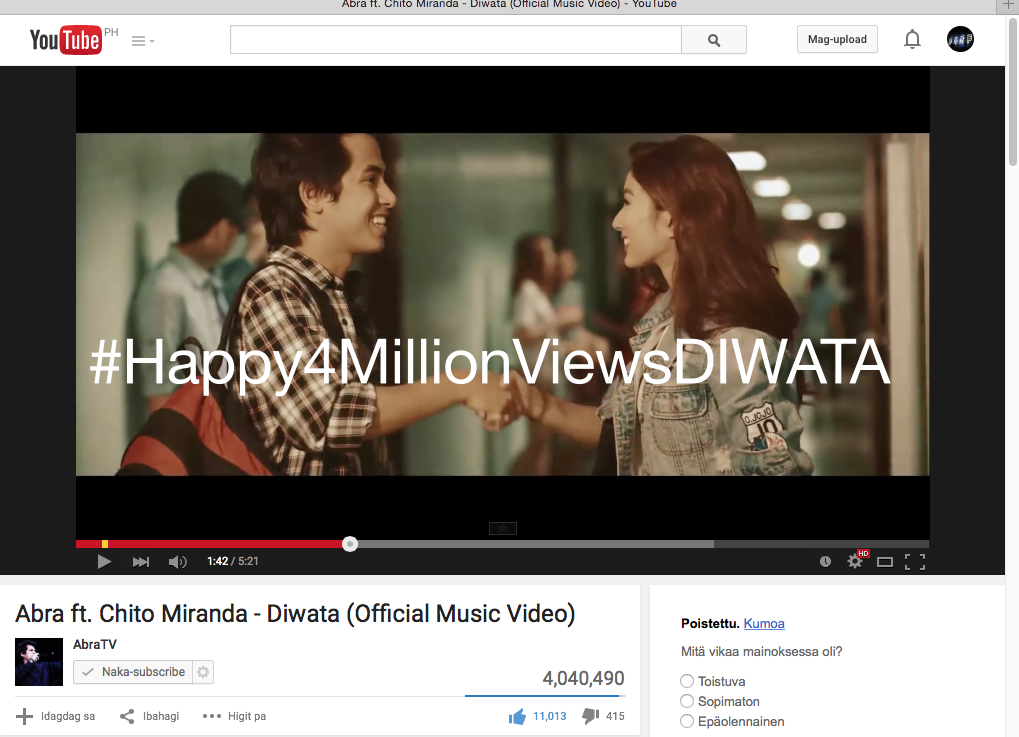This screenshot has width=1019, height=737.
Task: Dislike the video with the thumbs down
Action: pos(591,716)
